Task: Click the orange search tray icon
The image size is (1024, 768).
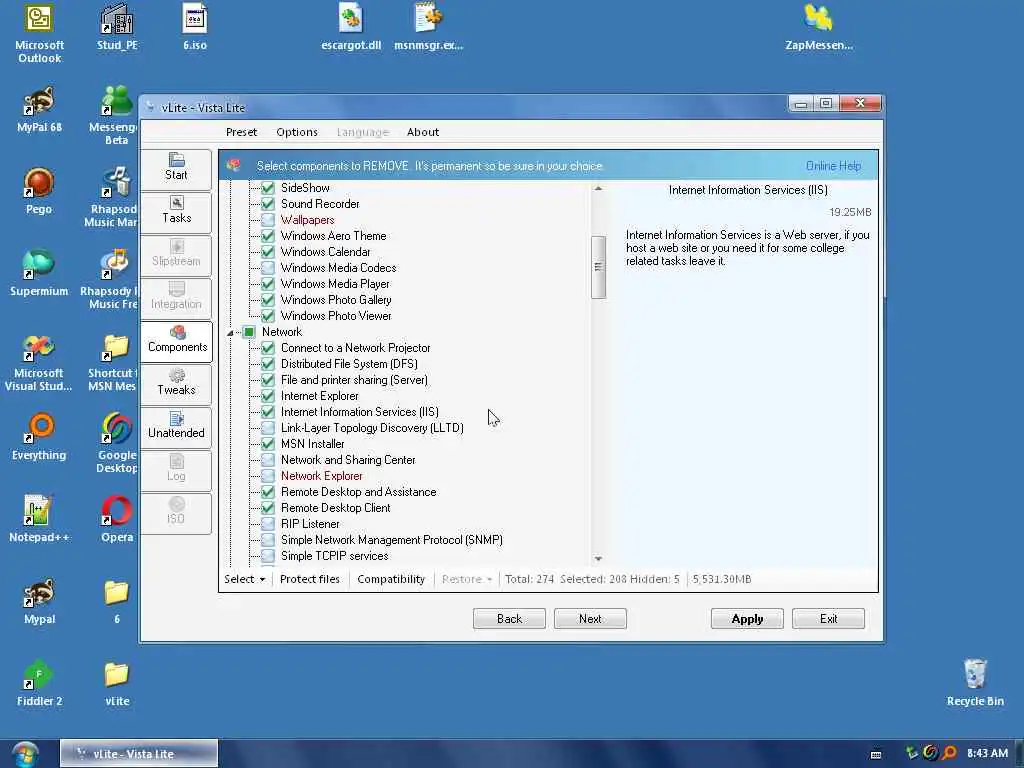Action: tap(950, 753)
